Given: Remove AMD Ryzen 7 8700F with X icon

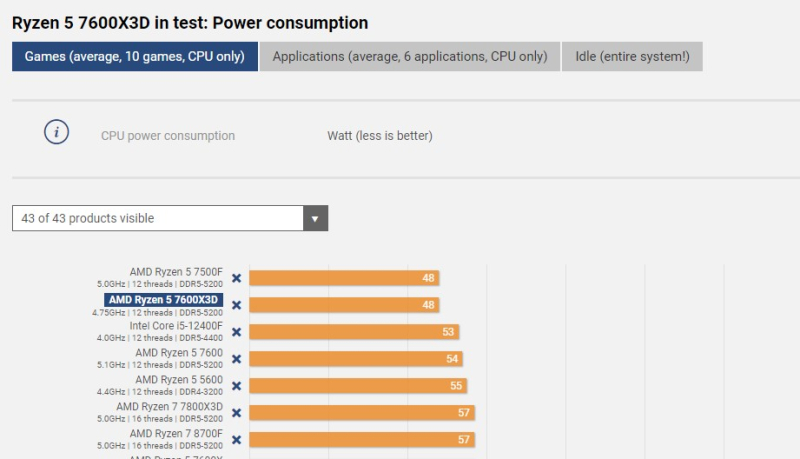Looking at the screenshot, I should coord(236,439).
